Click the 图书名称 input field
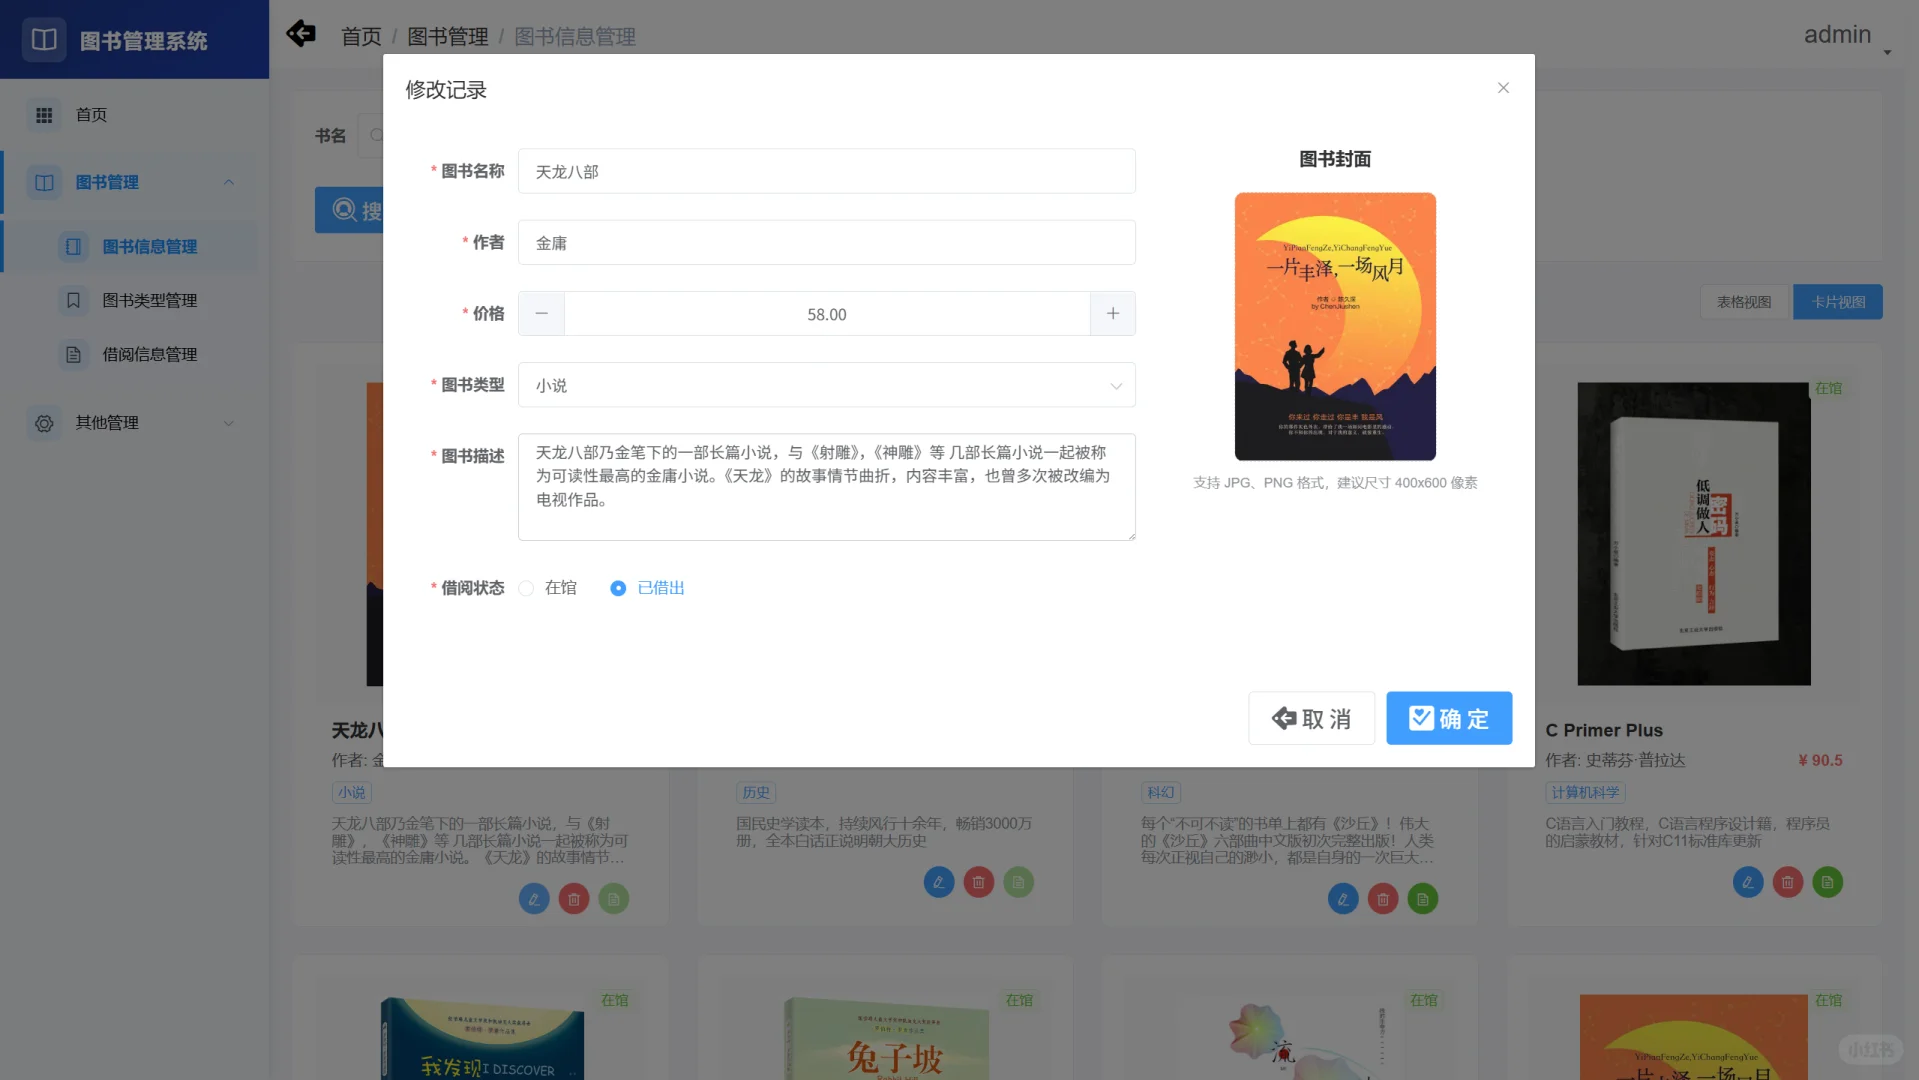Image resolution: width=1919 pixels, height=1080 pixels. (x=826, y=171)
